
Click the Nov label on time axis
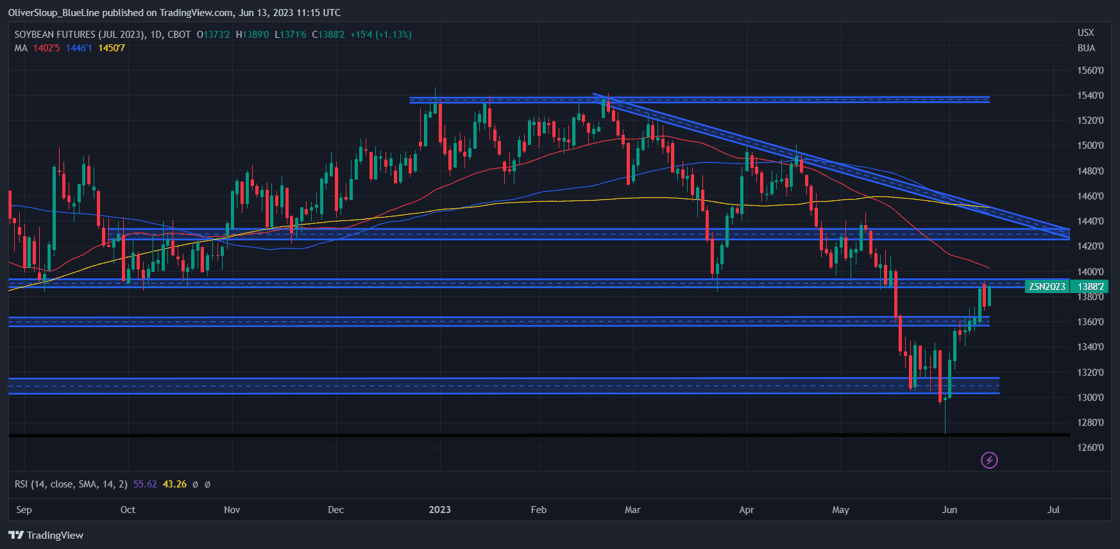click(231, 510)
